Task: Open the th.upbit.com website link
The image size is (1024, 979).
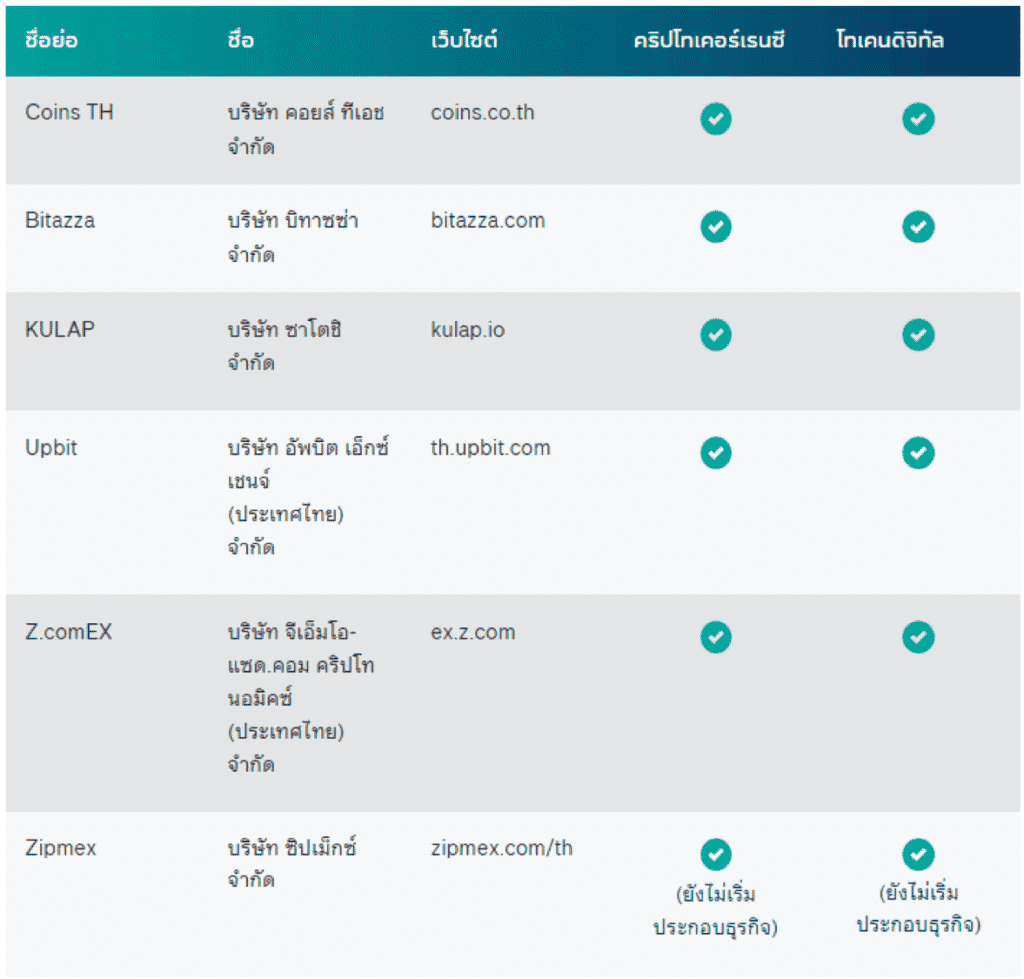Action: tap(490, 448)
